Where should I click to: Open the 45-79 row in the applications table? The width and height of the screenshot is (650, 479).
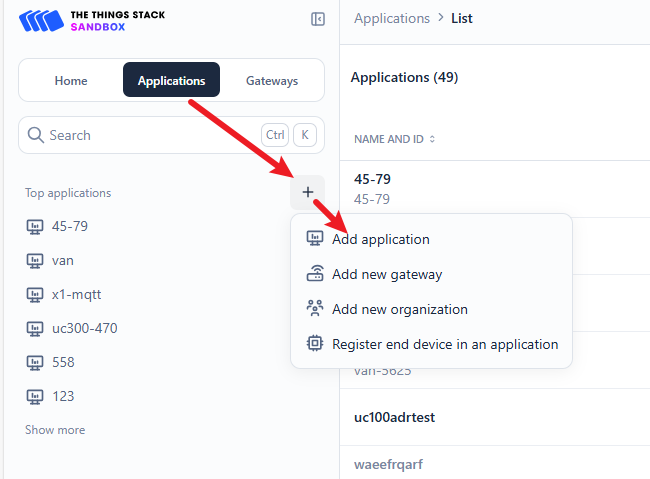point(495,189)
